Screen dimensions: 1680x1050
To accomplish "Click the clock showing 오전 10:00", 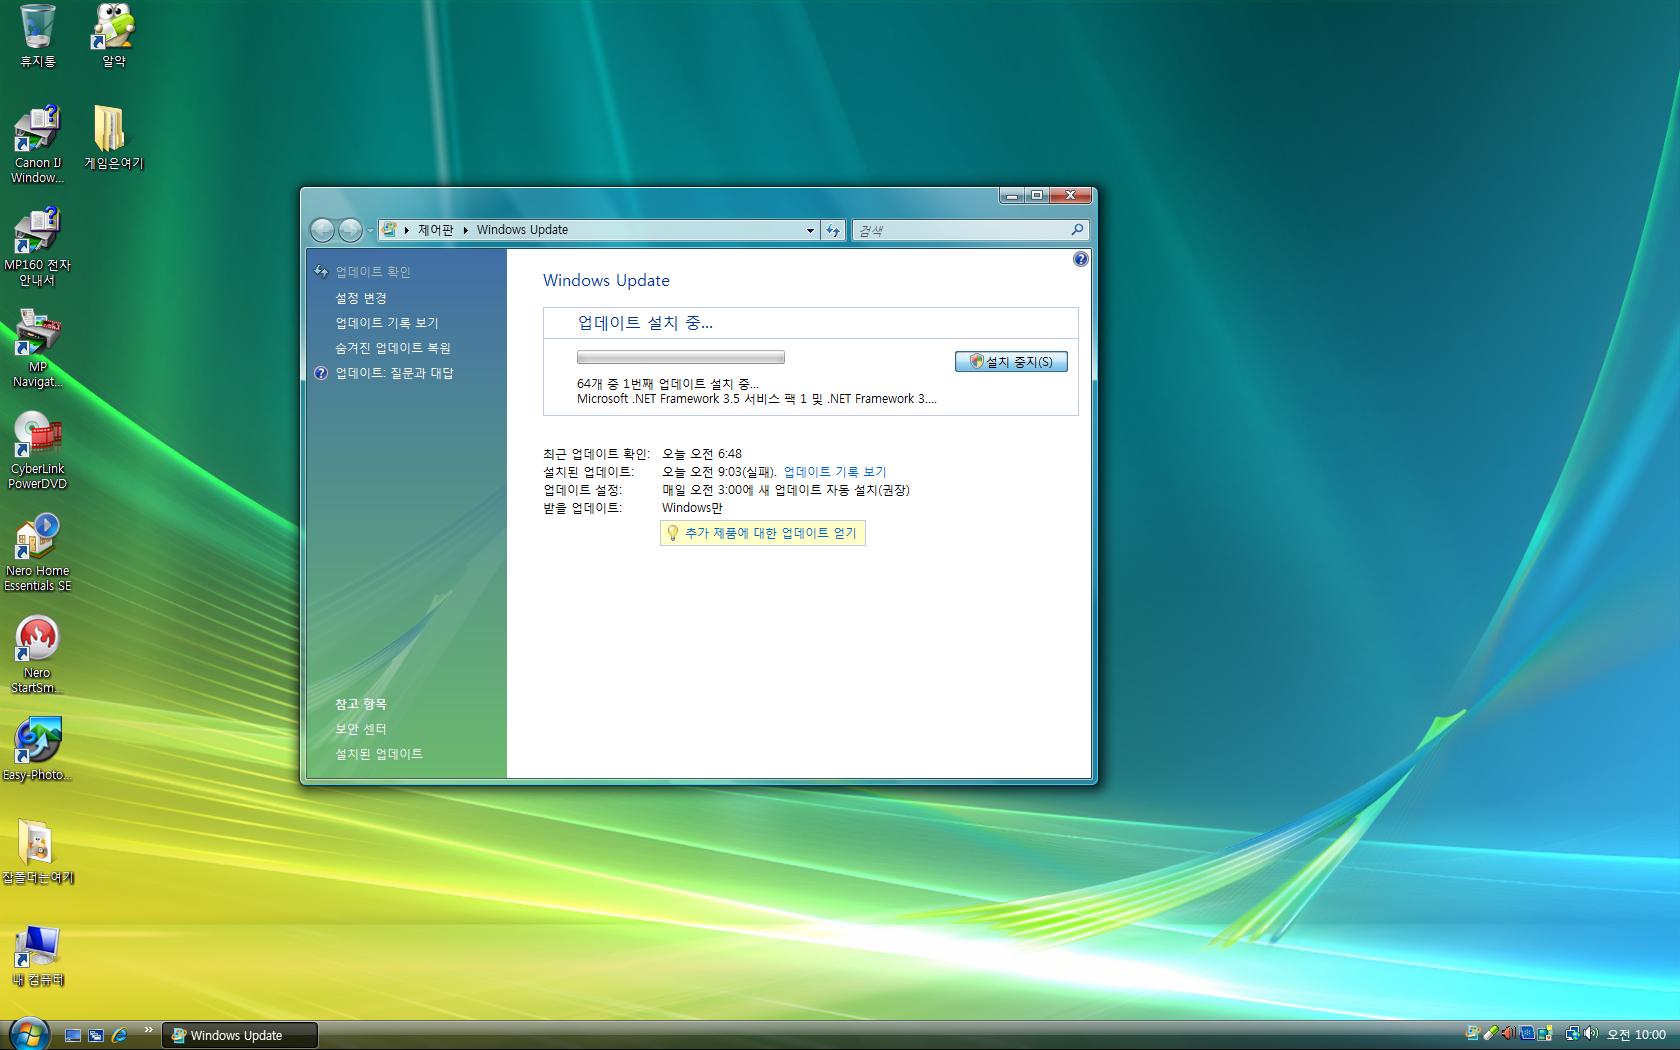I will [x=1636, y=1035].
